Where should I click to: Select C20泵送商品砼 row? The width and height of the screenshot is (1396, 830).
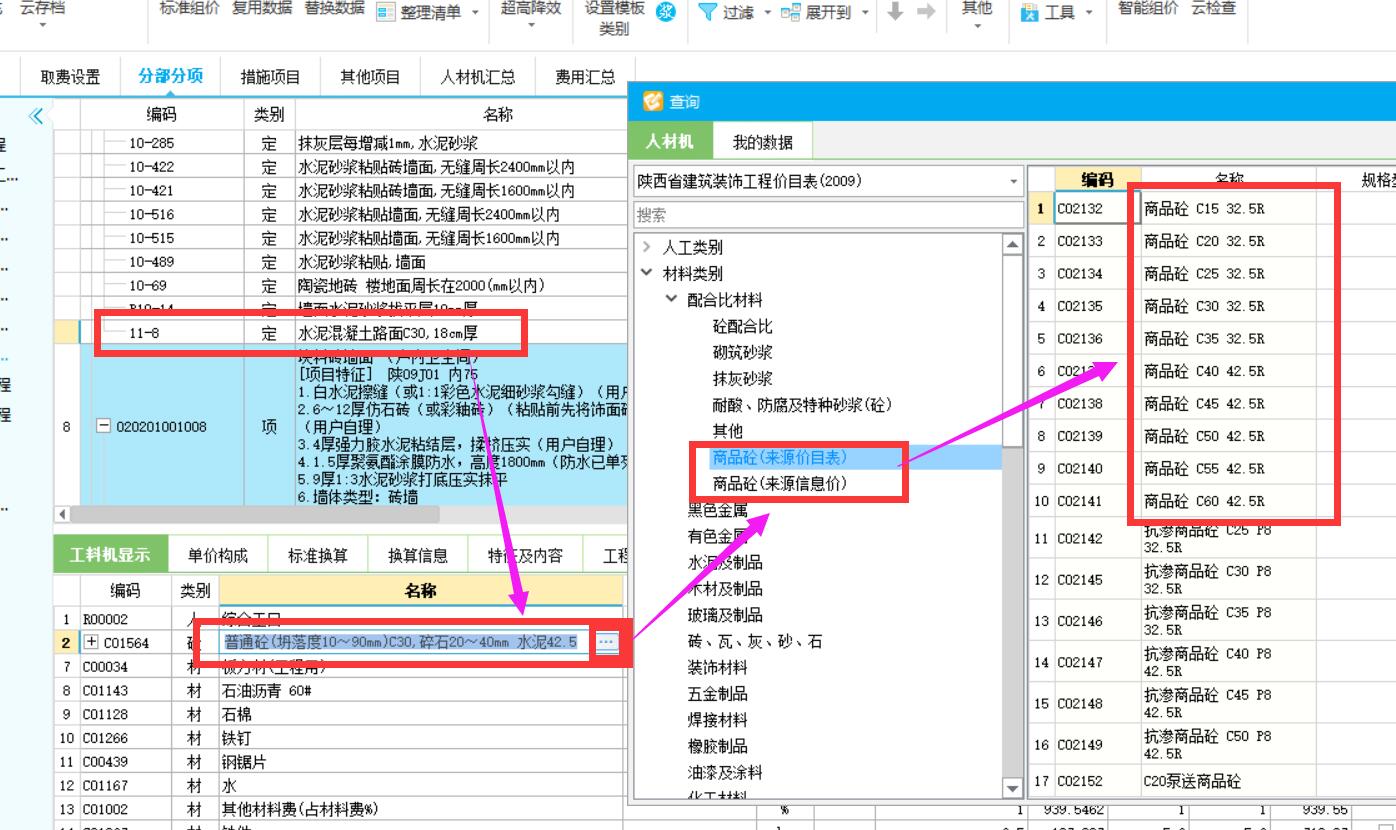[x=1212, y=781]
